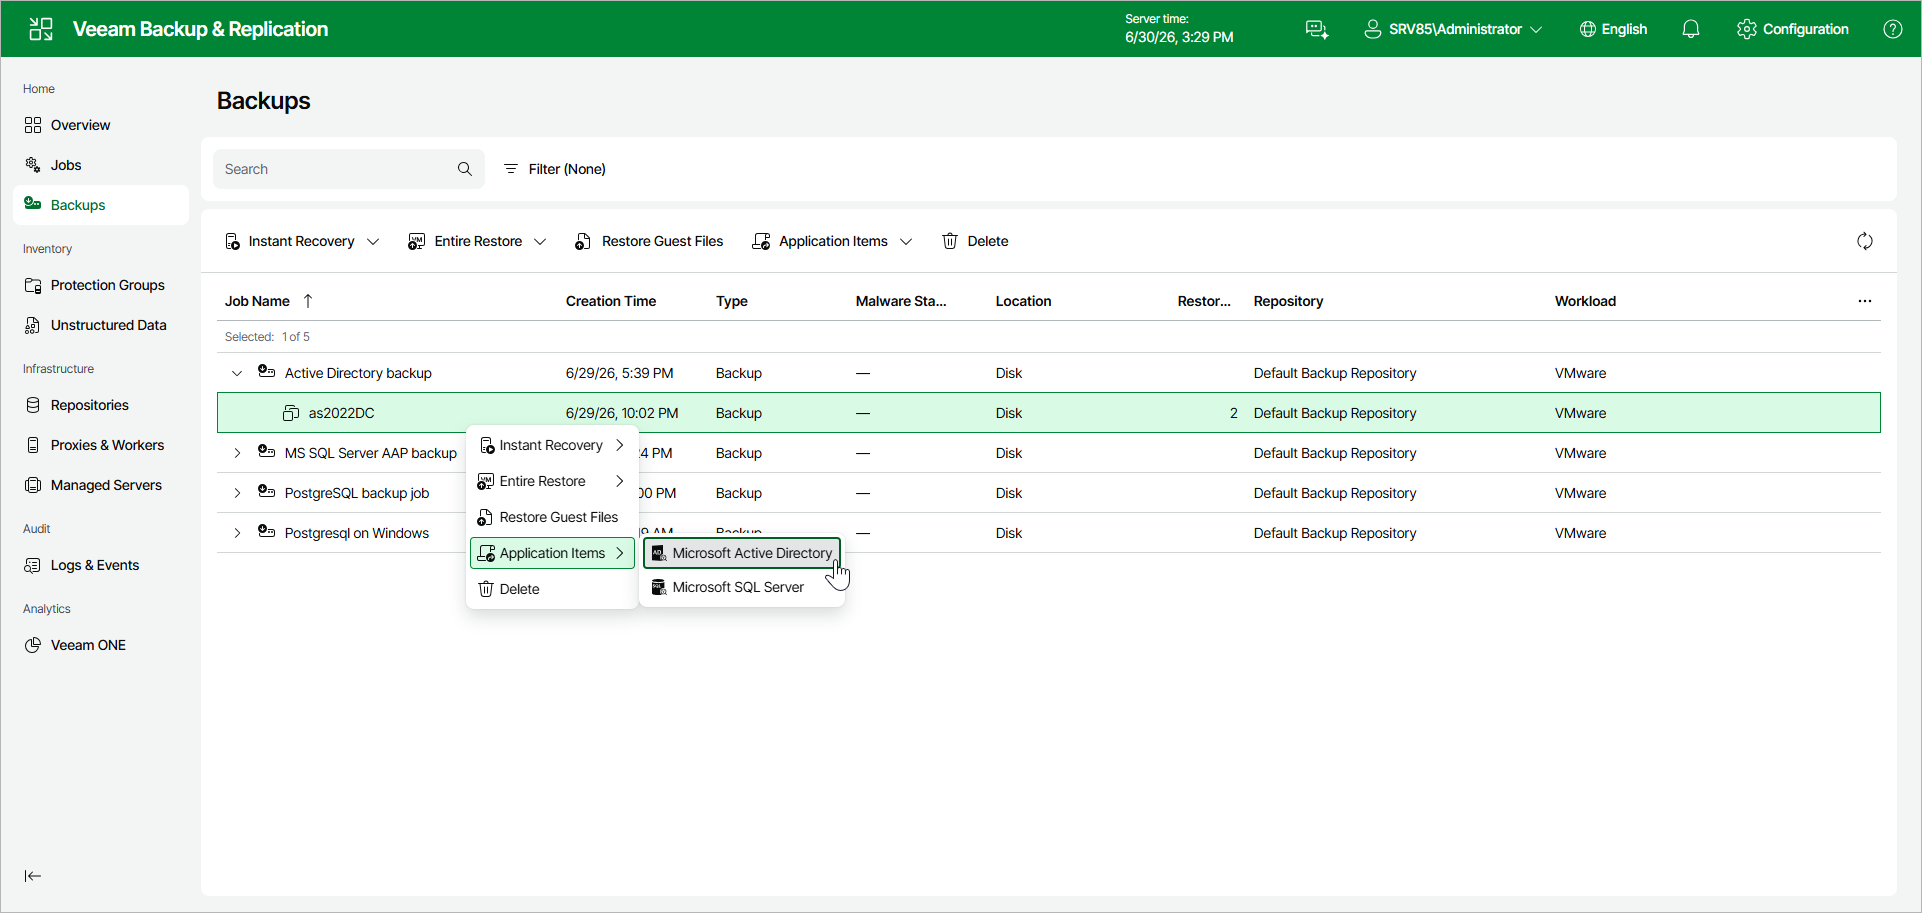The height and width of the screenshot is (913, 1922).
Task: Click the Malware Status column header
Action: point(901,301)
